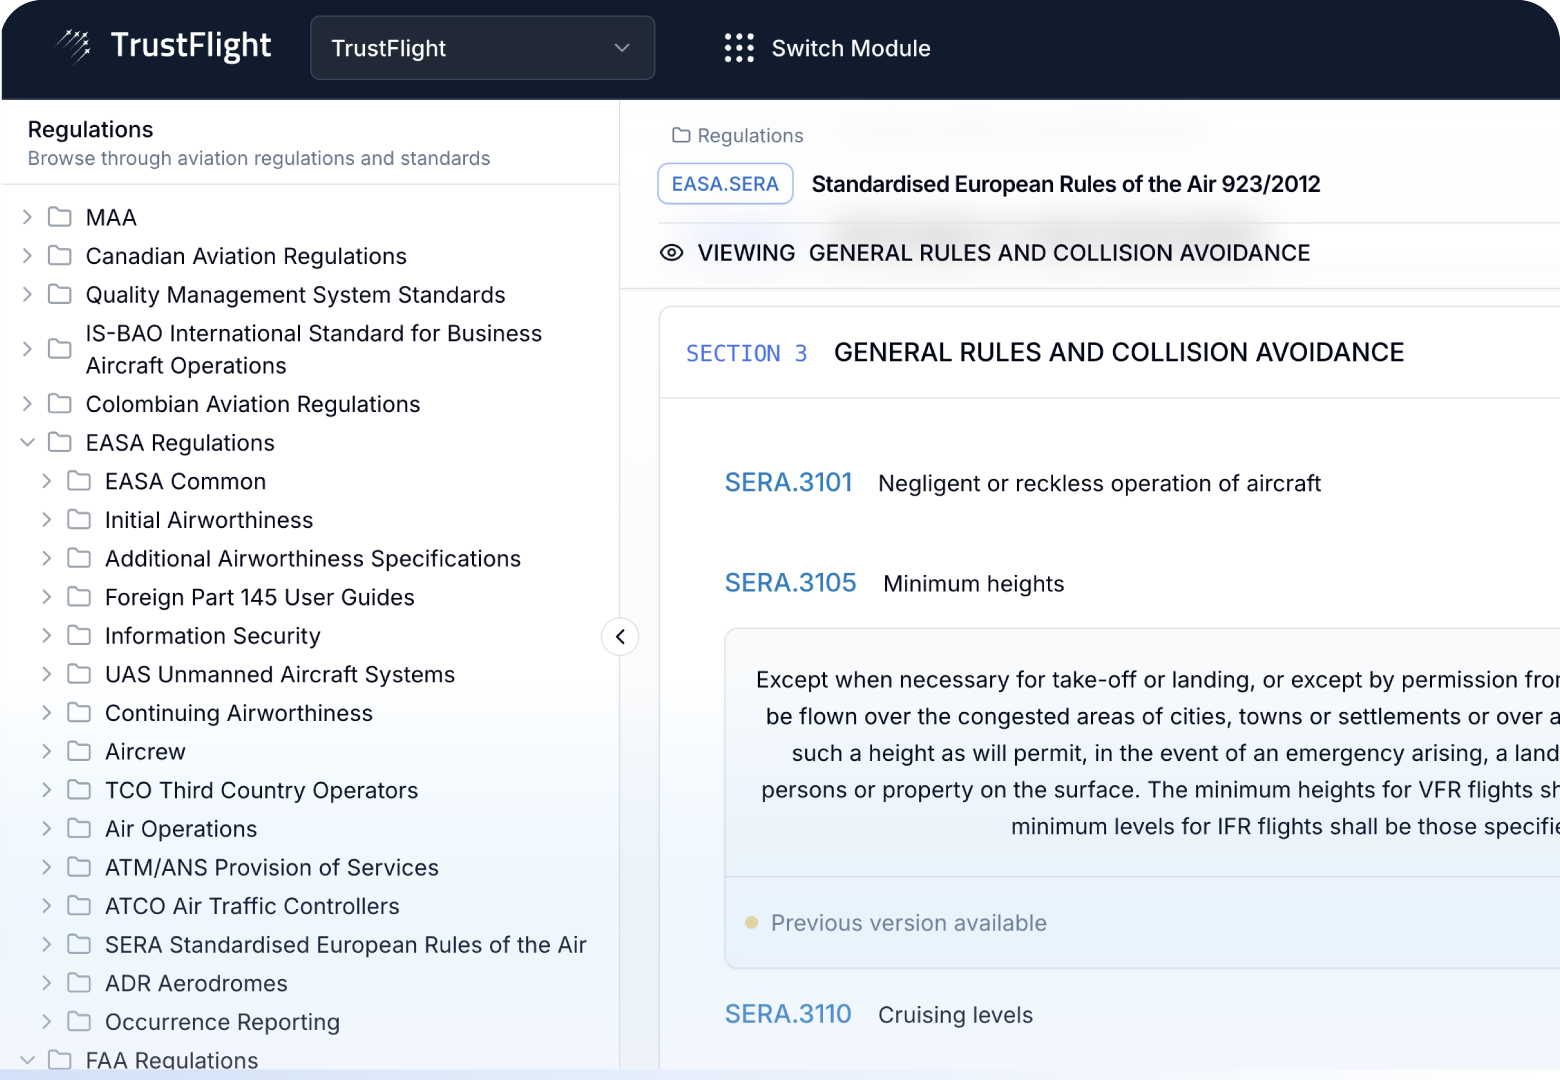This screenshot has height=1080, width=1560.
Task: Open the SERA.3105 Minimum heights link
Action: pos(790,583)
